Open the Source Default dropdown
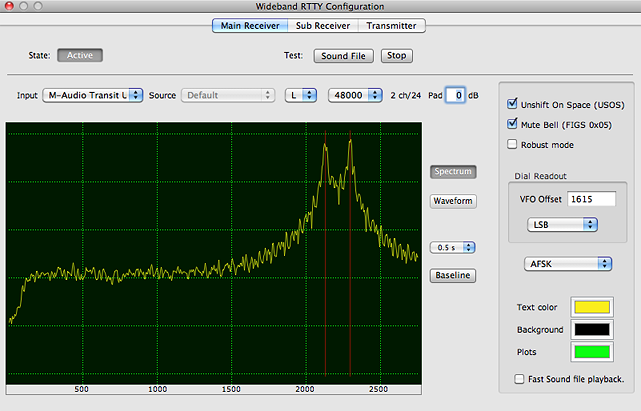The image size is (641, 411). [x=228, y=95]
